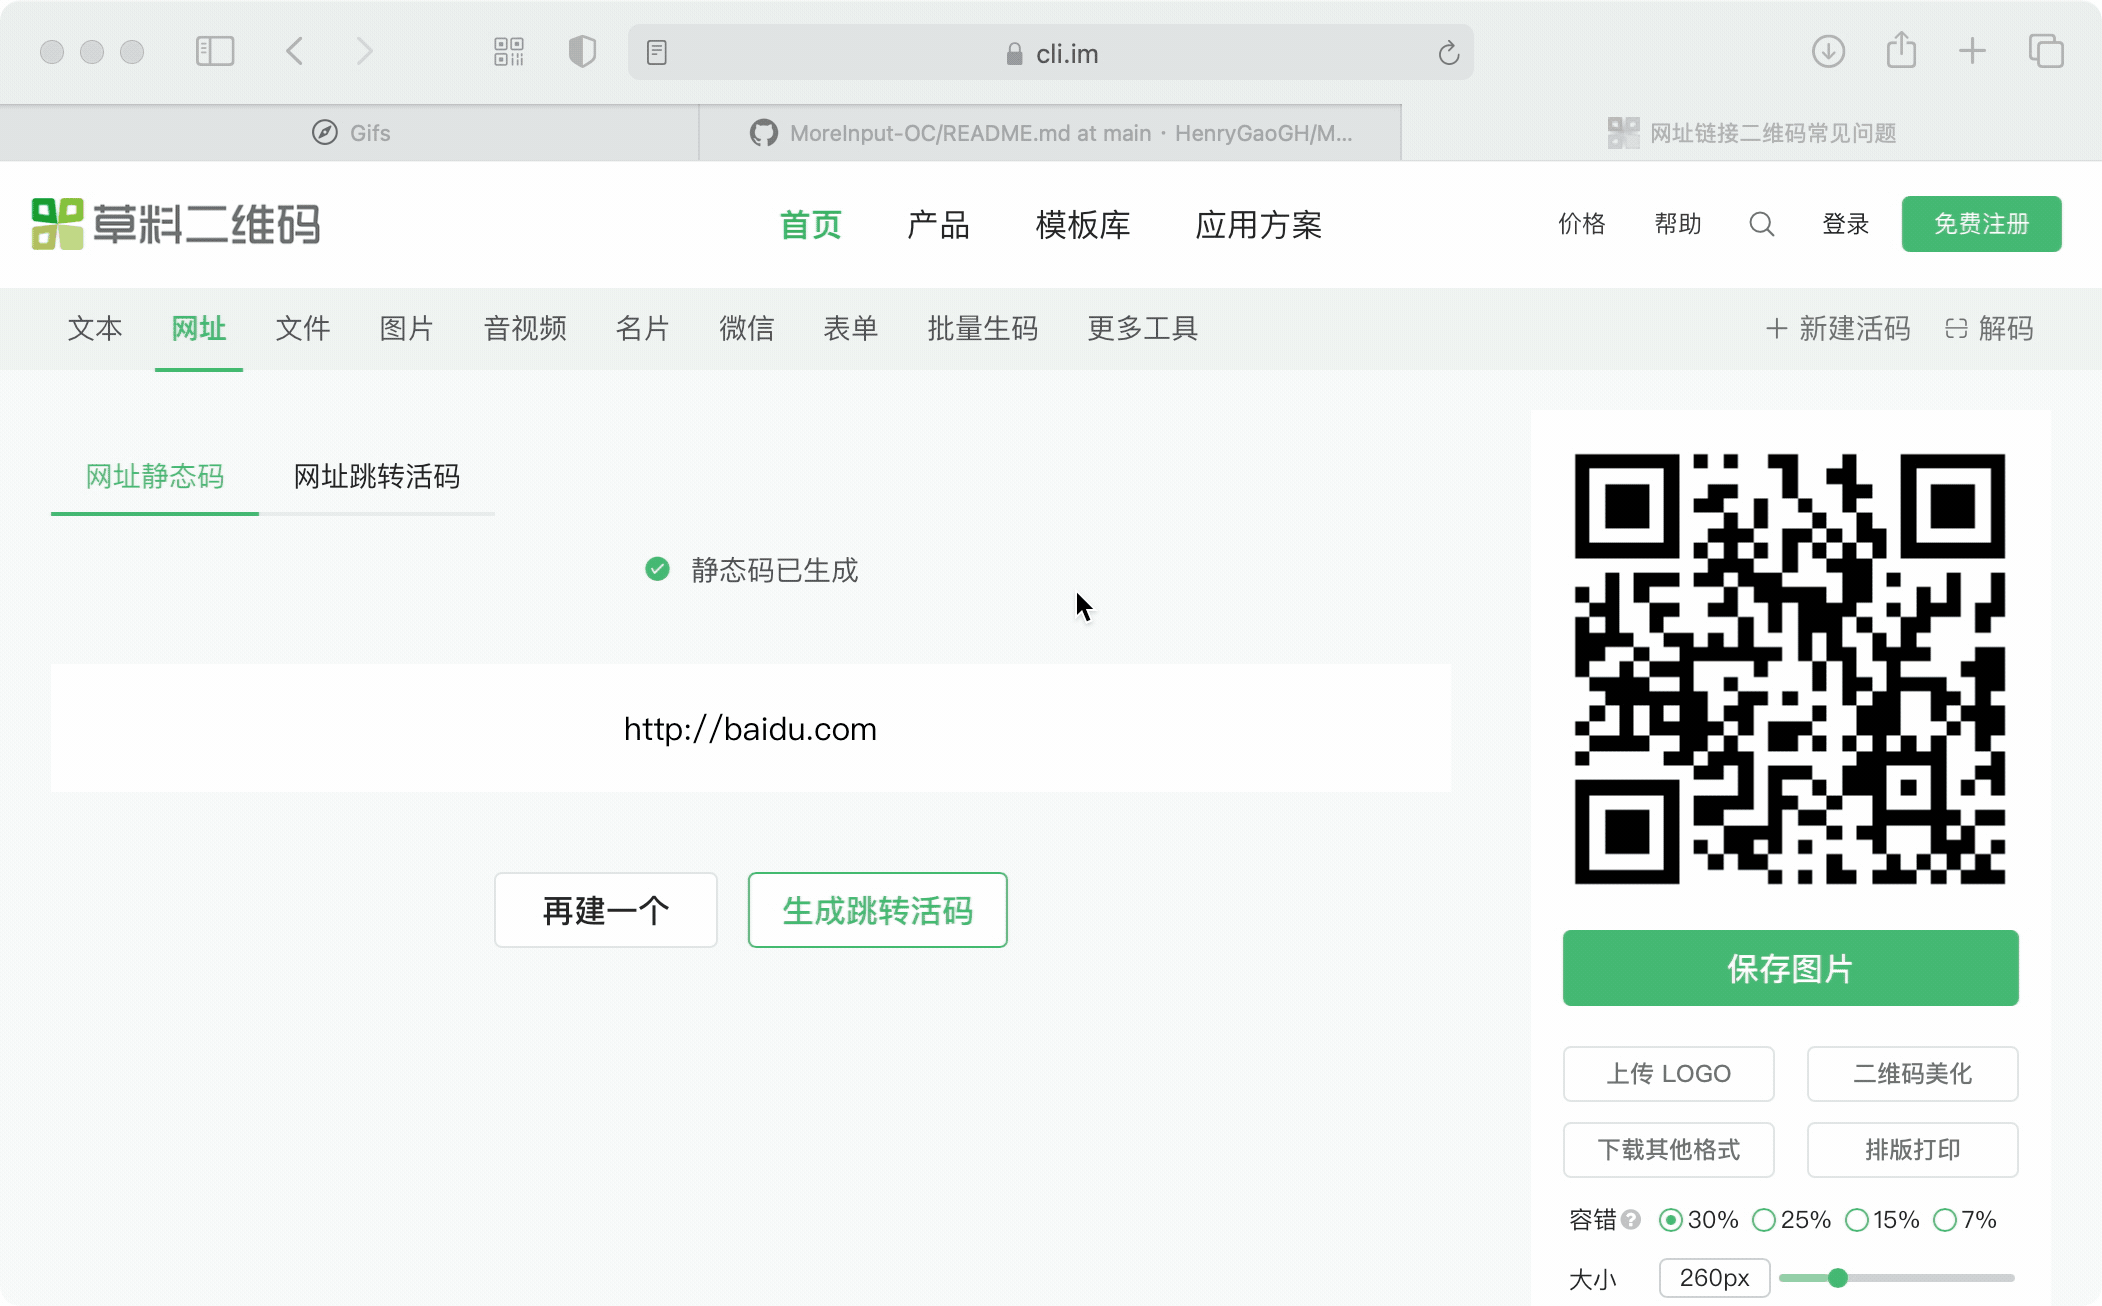Open the 更多工具 menu
This screenshot has width=2102, height=1306.
(1143, 328)
